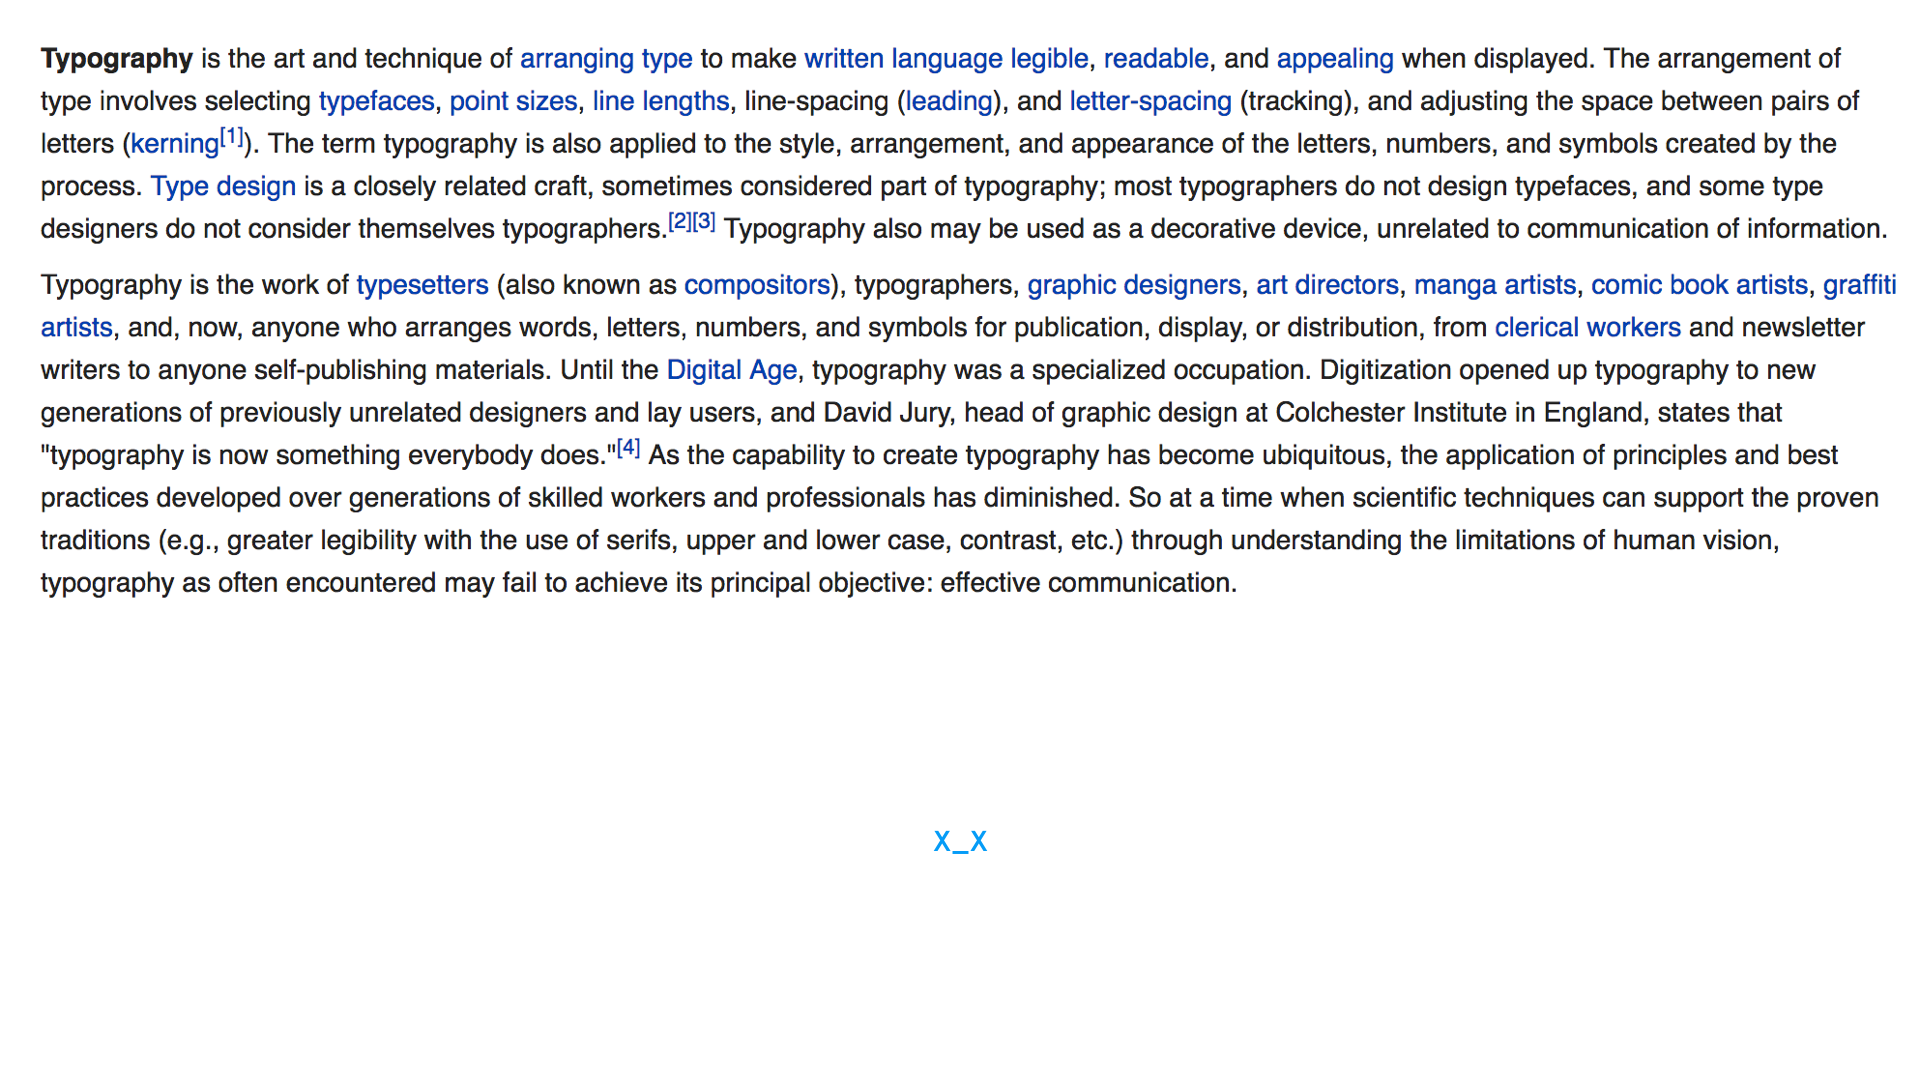Click the 'typesetters' link
This screenshot has width=1920, height=1080.
tap(422, 285)
